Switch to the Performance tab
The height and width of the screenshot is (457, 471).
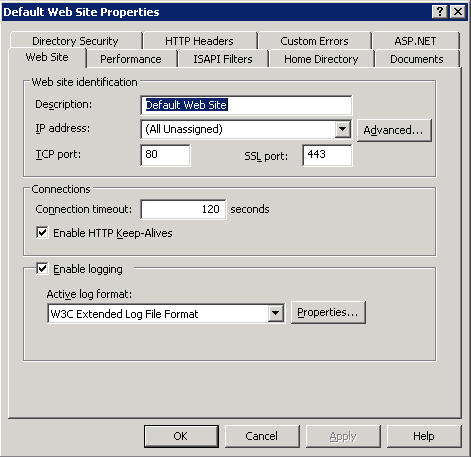(131, 59)
